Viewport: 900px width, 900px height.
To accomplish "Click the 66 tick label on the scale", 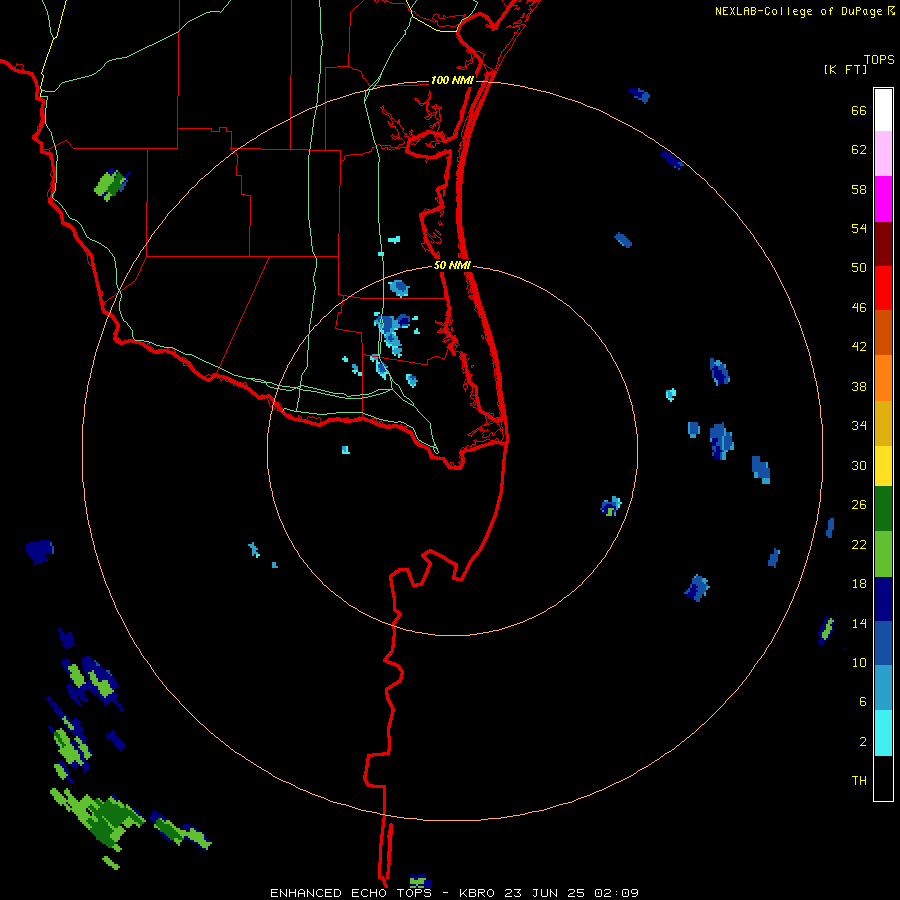I will (859, 110).
